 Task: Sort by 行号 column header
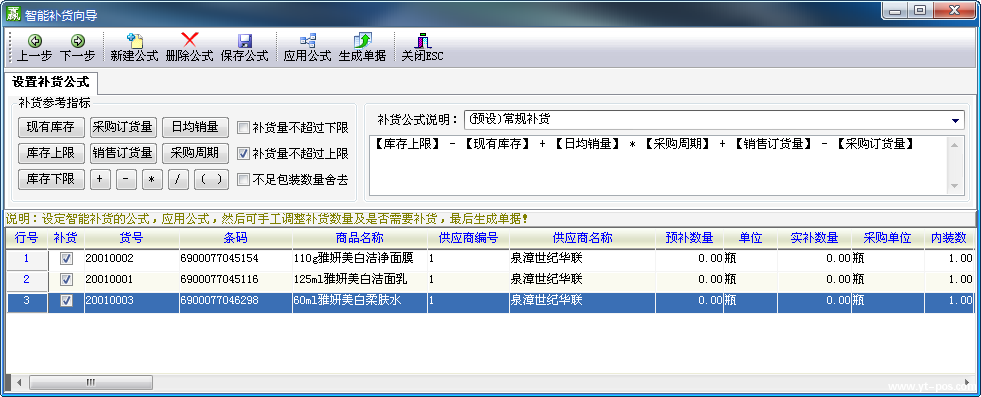27,238
